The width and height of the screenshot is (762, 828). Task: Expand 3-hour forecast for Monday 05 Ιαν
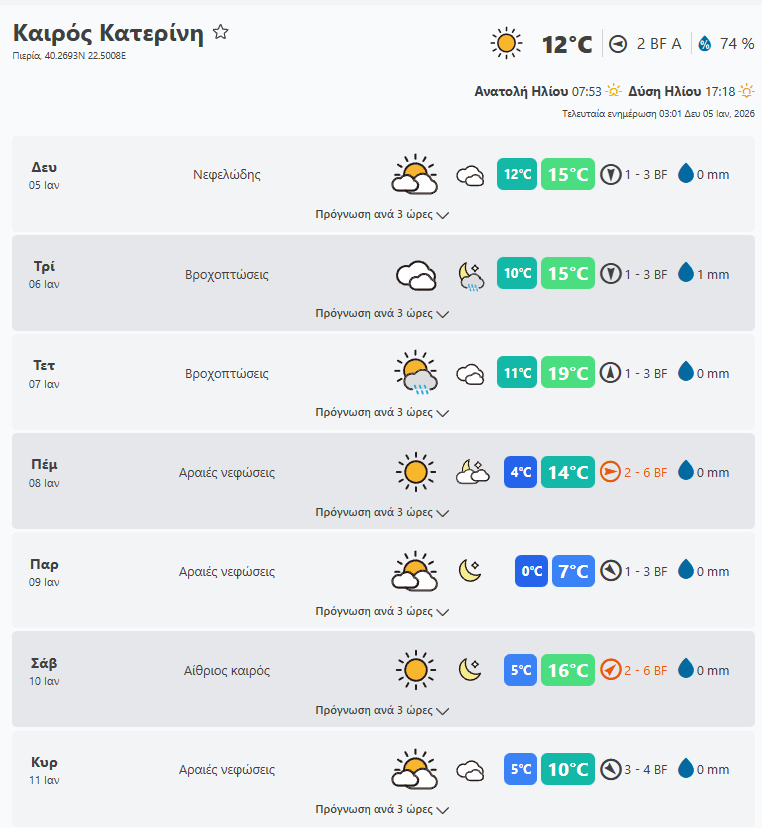(x=382, y=214)
